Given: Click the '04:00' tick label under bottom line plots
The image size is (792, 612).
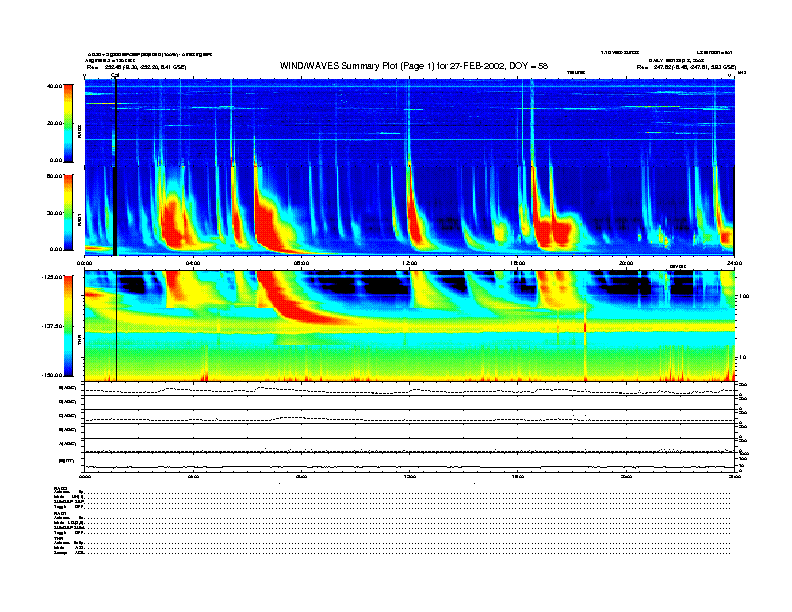Looking at the screenshot, I should tap(193, 476).
